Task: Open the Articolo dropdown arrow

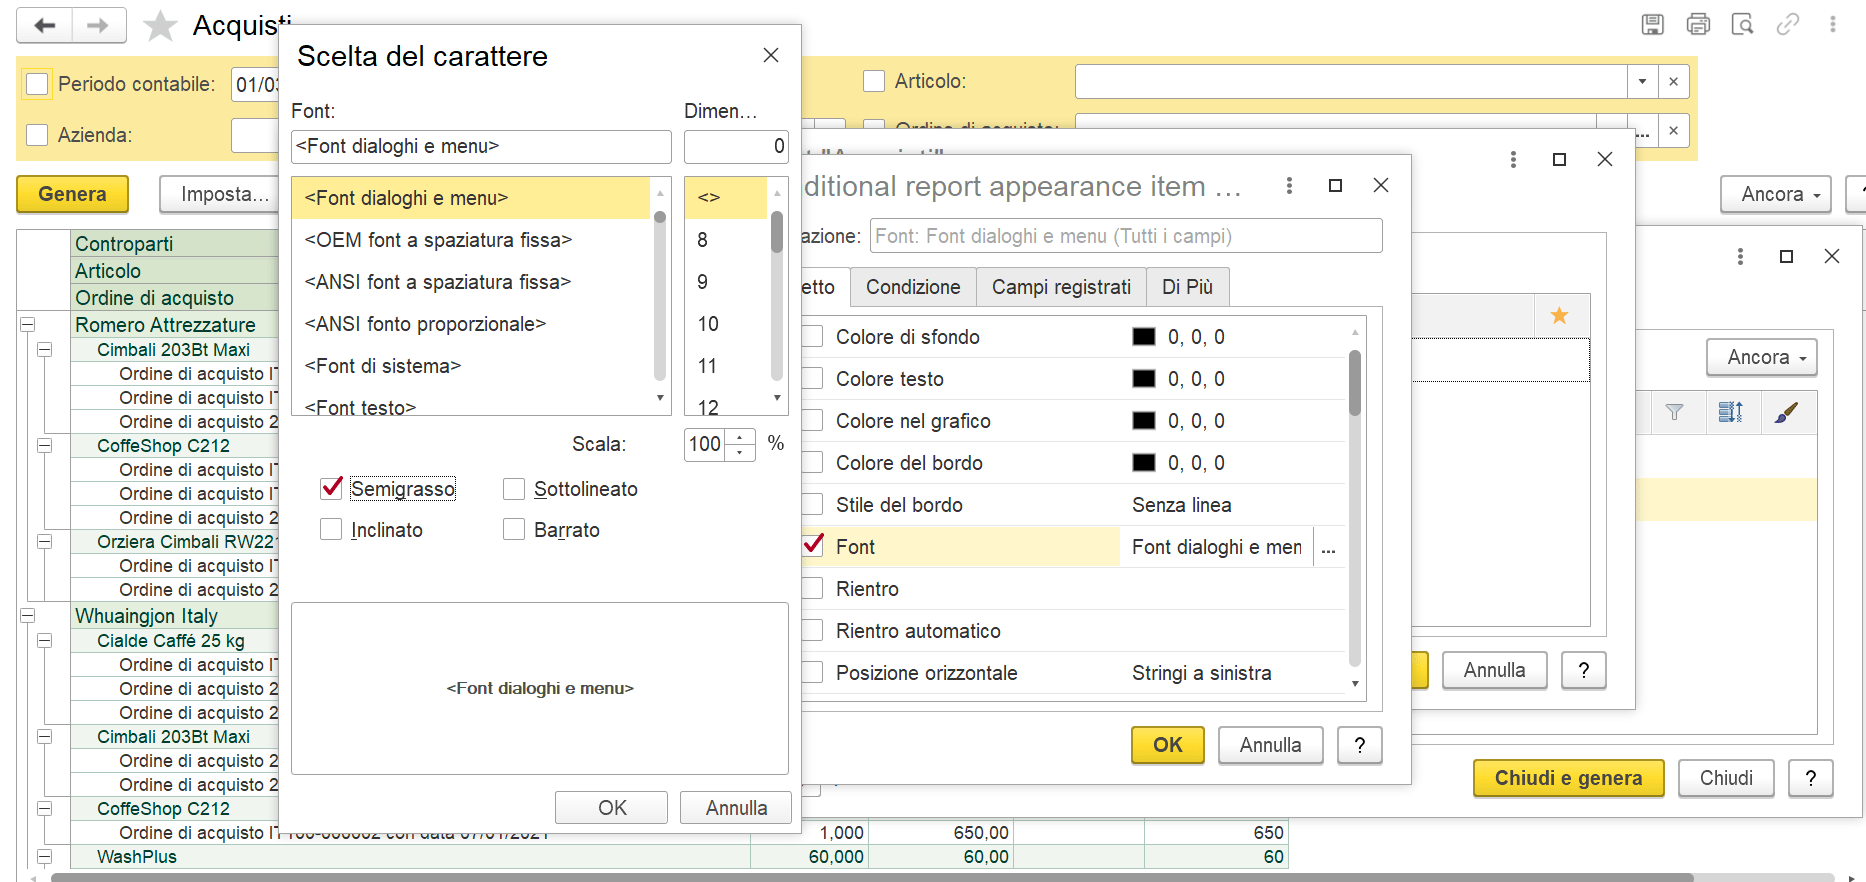Action: pyautogui.click(x=1642, y=81)
